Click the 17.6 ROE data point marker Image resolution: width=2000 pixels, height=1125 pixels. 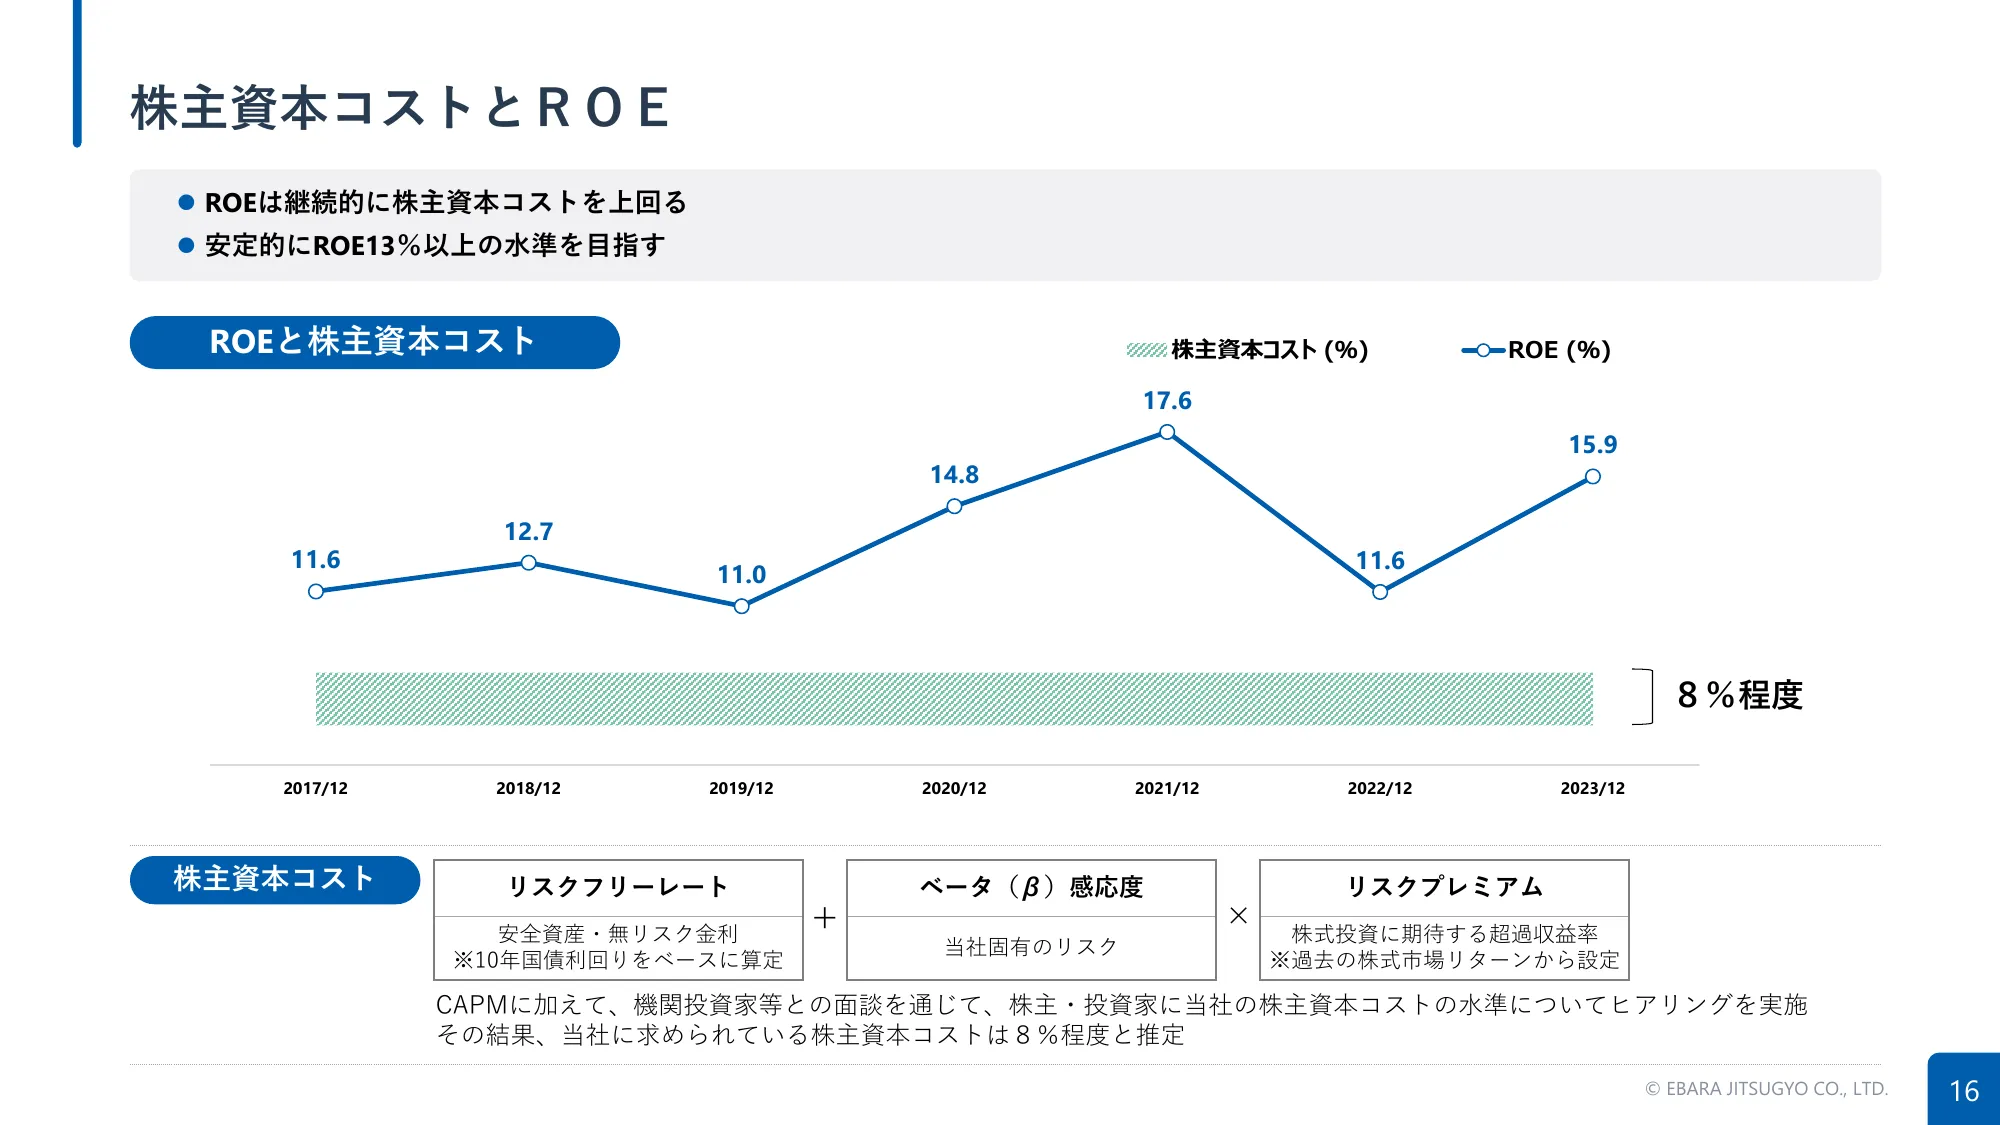(1167, 433)
